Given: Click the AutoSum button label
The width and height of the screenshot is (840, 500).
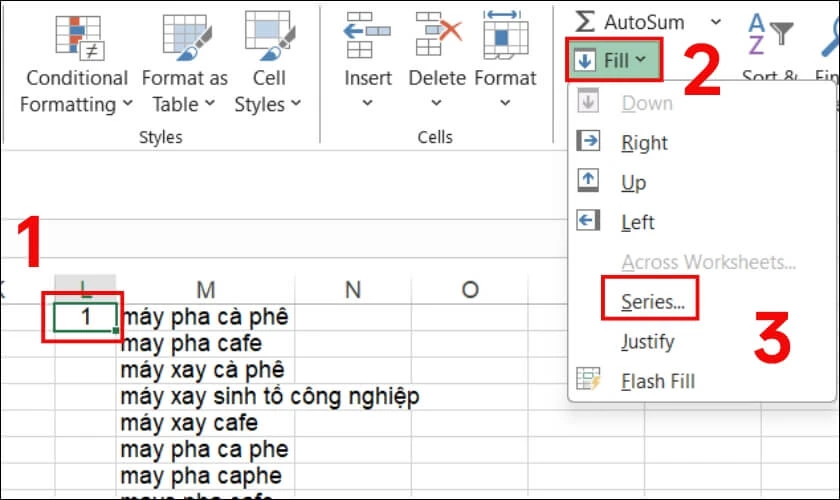Looking at the screenshot, I should pyautogui.click(x=644, y=23).
